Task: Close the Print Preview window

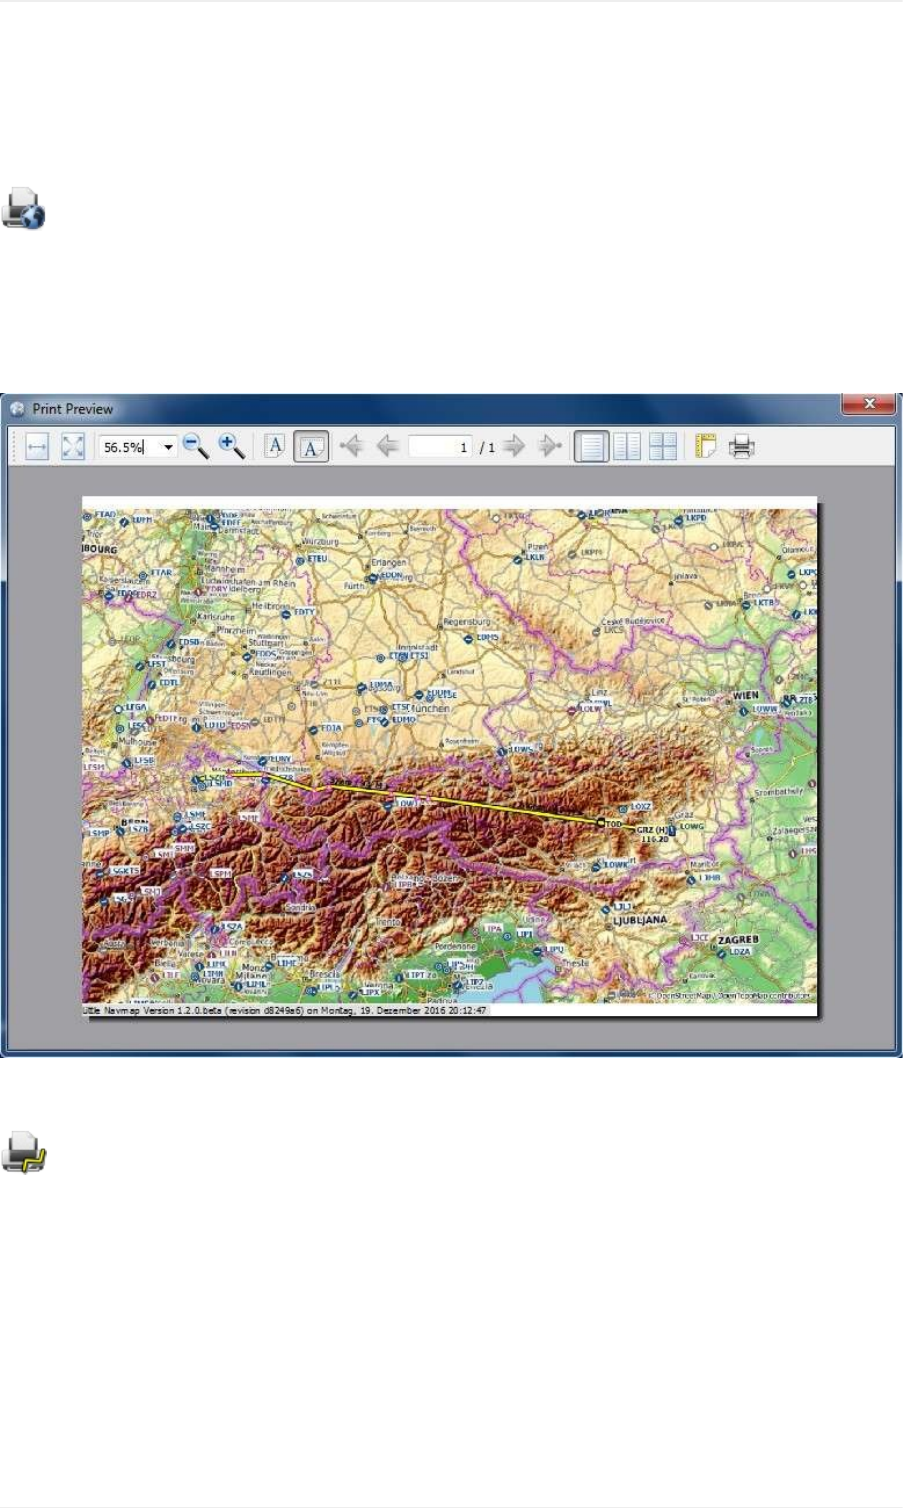Action: coord(869,404)
